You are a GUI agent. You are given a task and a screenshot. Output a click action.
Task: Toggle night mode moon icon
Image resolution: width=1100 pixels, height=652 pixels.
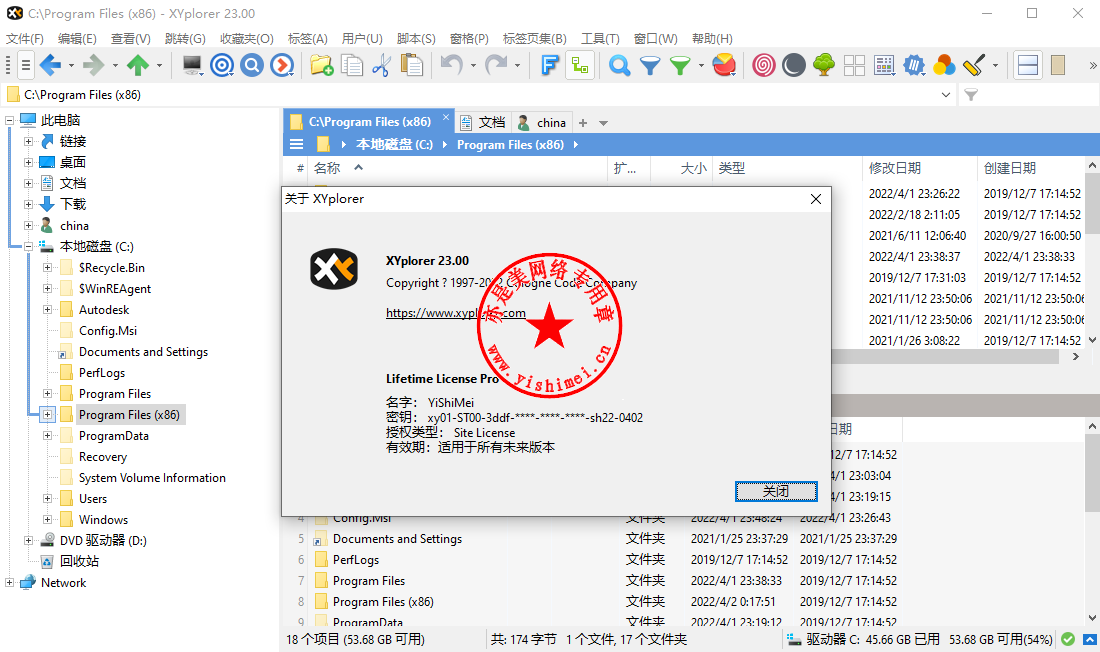(793, 66)
